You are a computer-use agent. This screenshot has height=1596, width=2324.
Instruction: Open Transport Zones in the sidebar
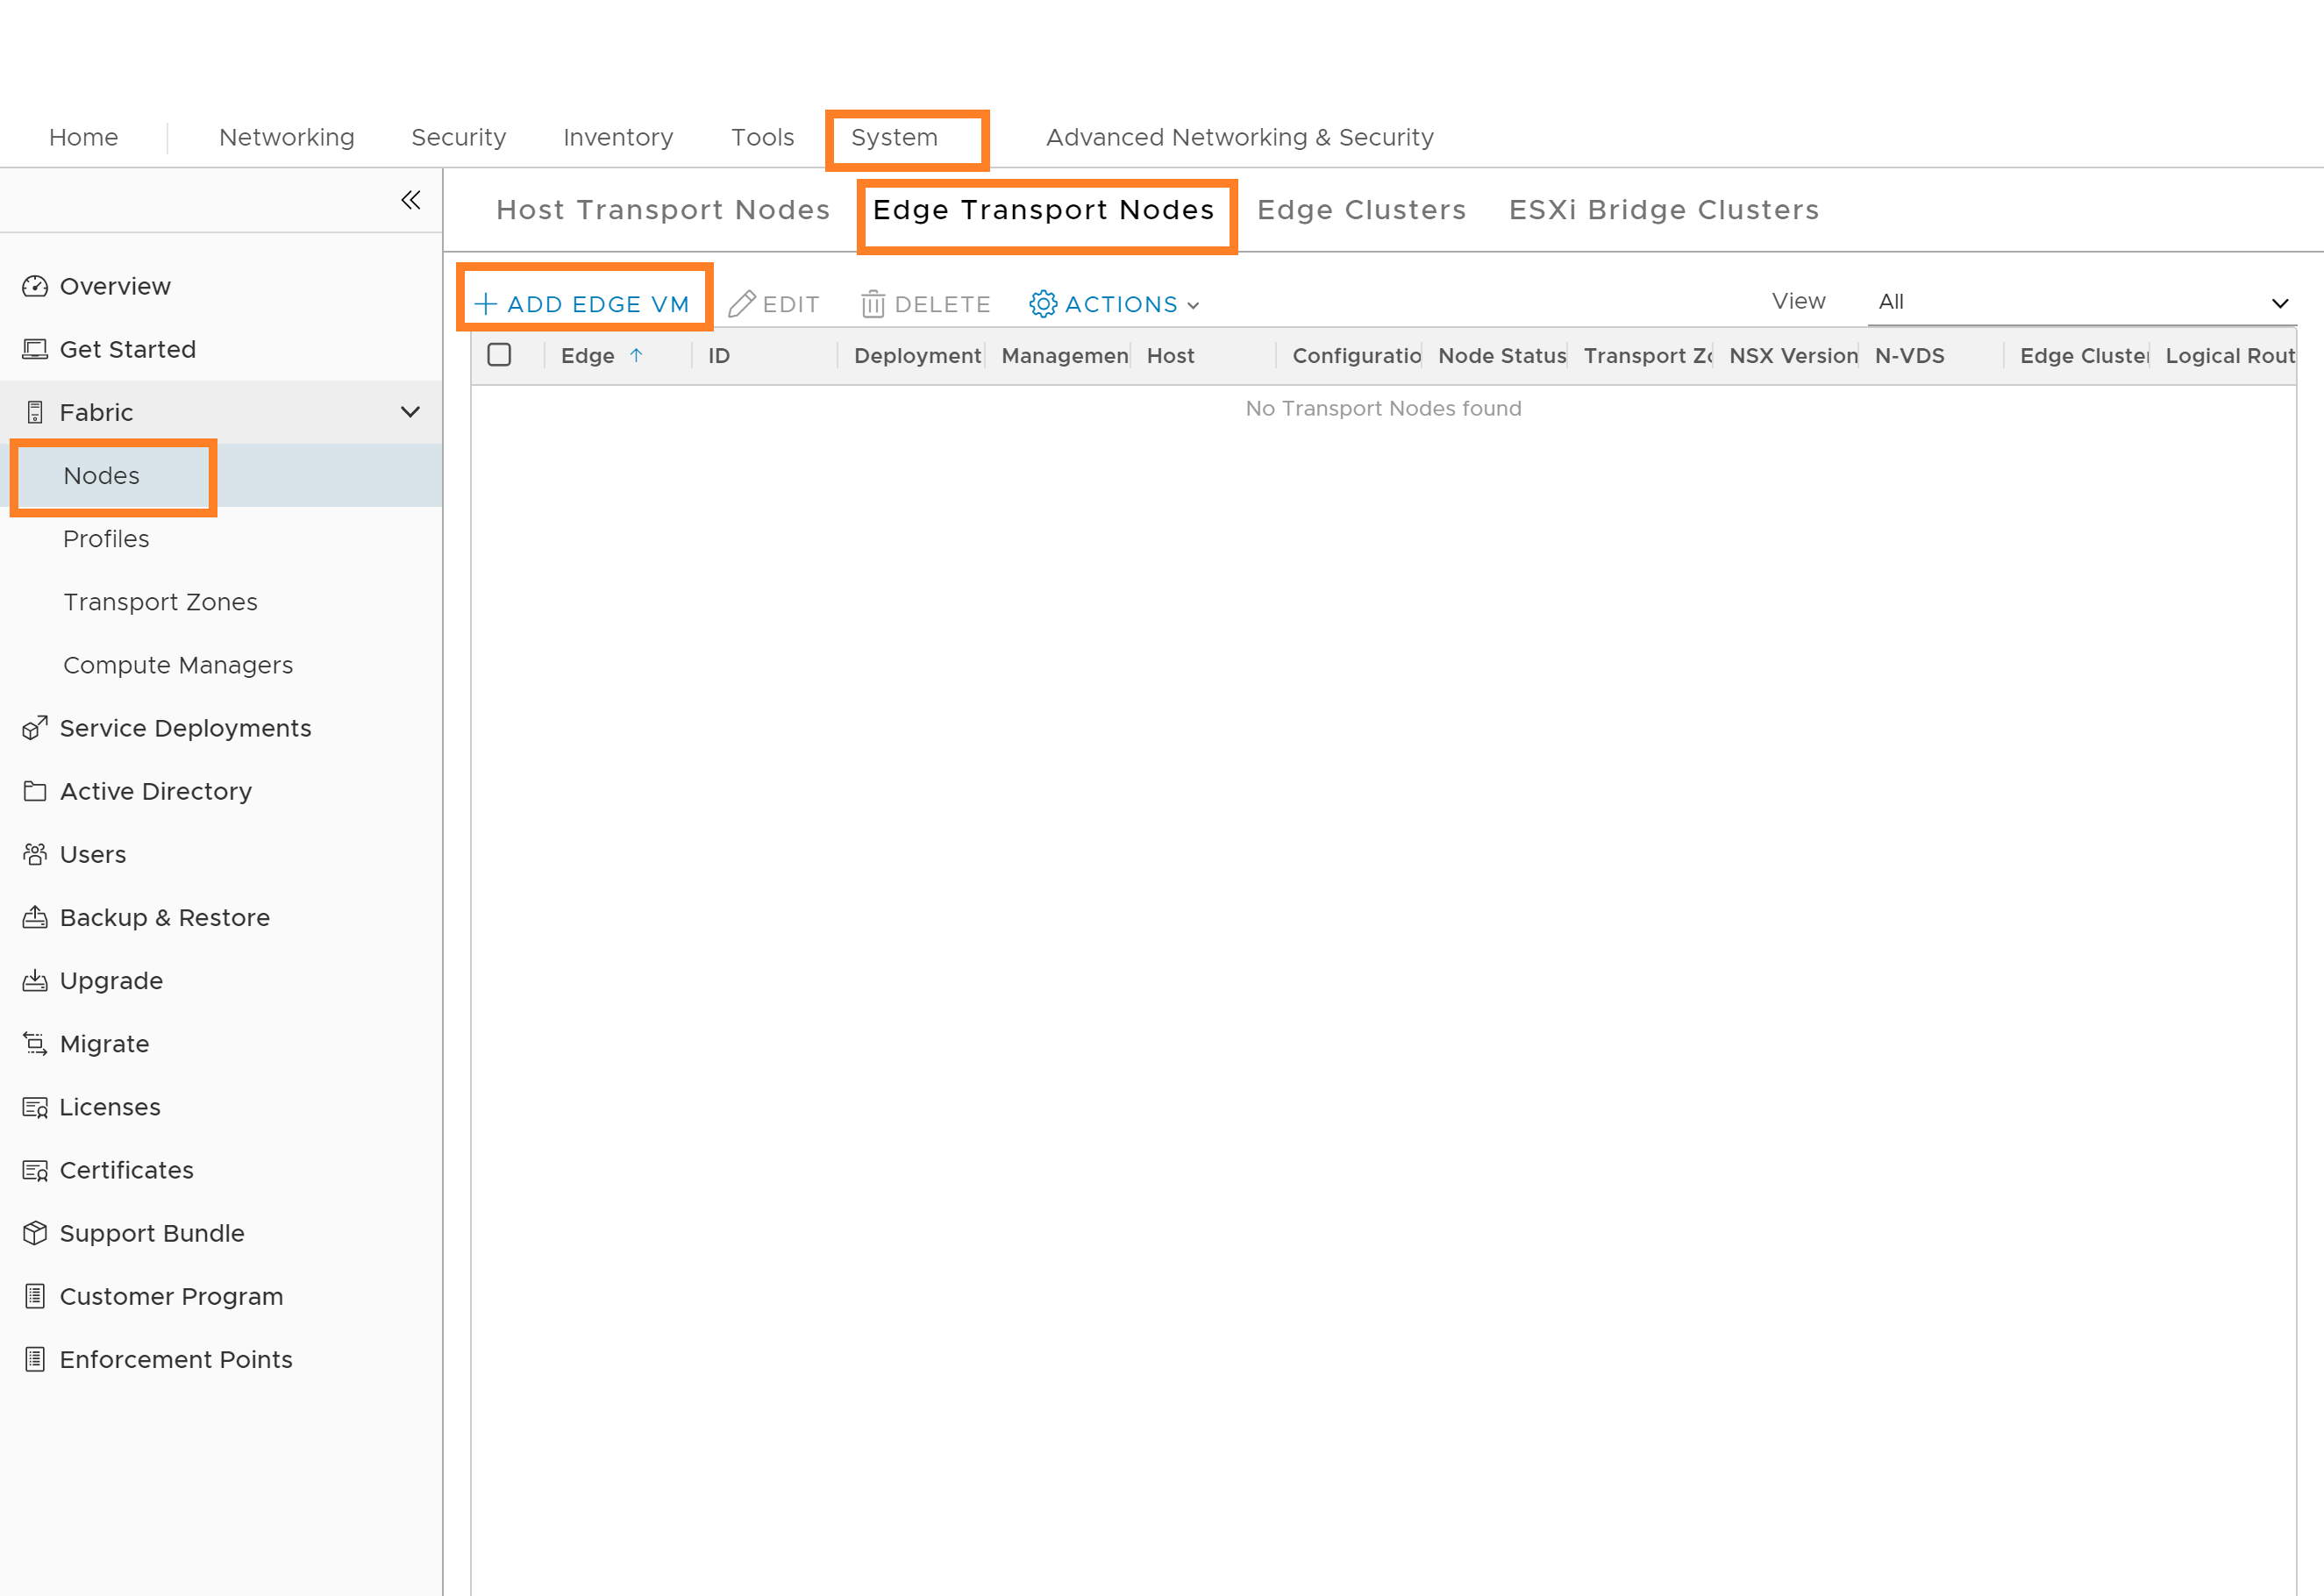click(x=160, y=602)
